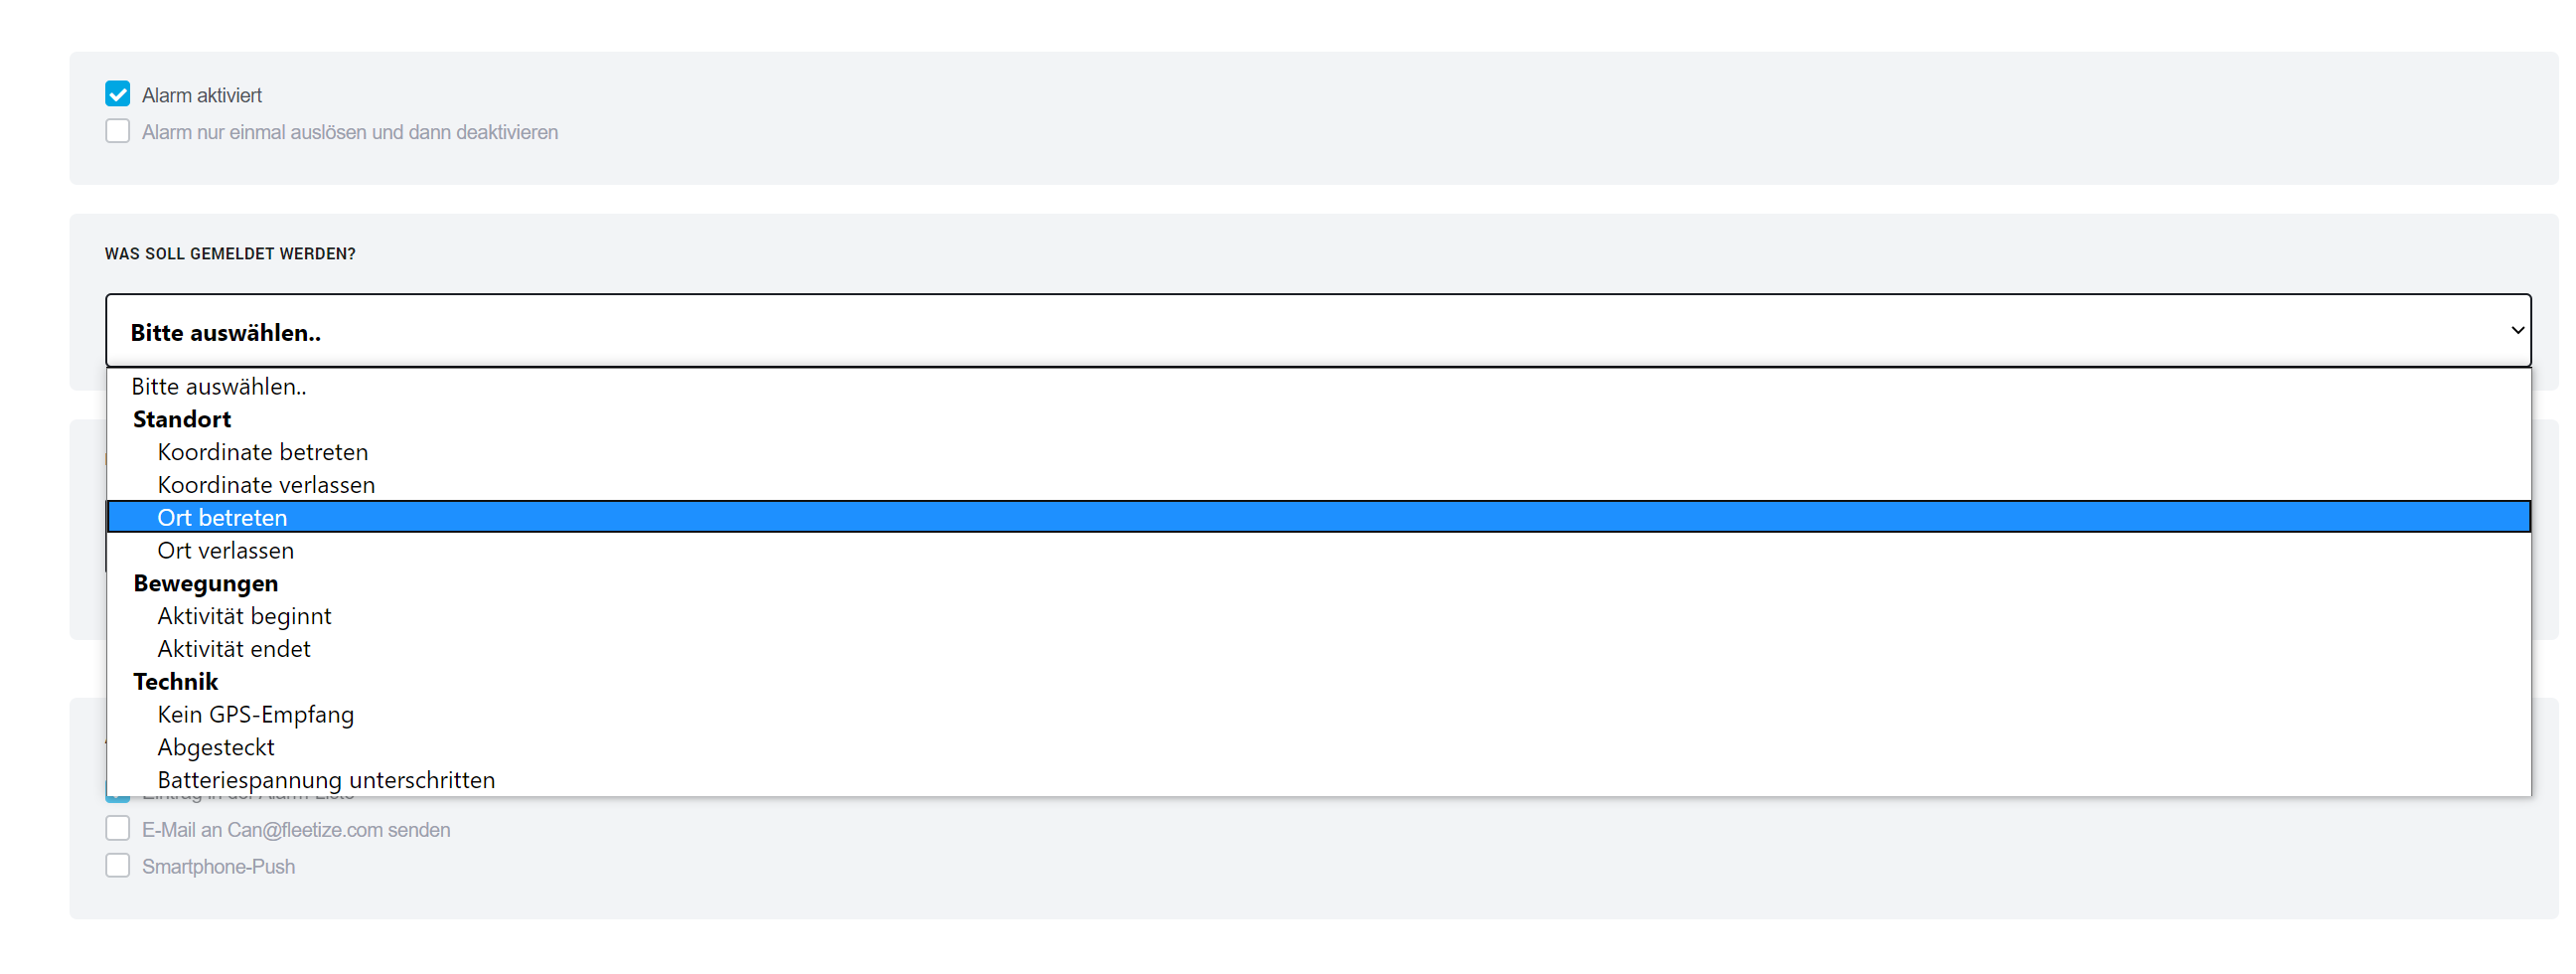The image size is (2576, 974).
Task: Click the 'Alarm aktiviert' label text
Action: click(x=202, y=95)
